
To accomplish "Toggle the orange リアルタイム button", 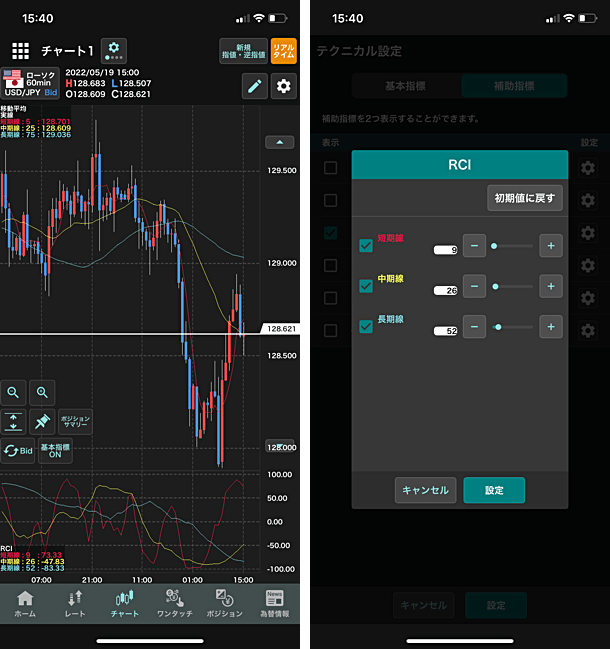I will click(283, 51).
